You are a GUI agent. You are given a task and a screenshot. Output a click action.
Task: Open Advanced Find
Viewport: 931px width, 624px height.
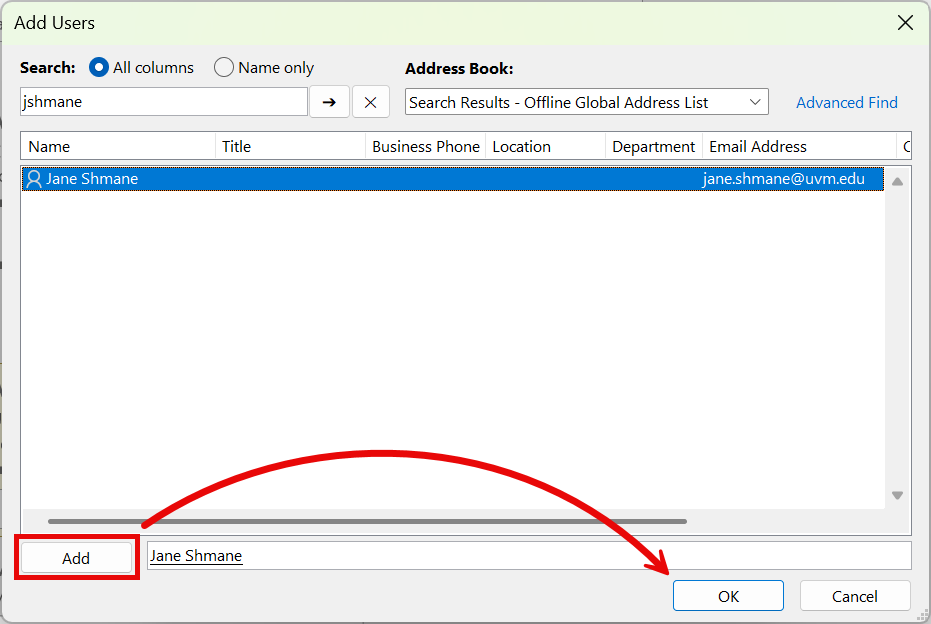point(846,101)
